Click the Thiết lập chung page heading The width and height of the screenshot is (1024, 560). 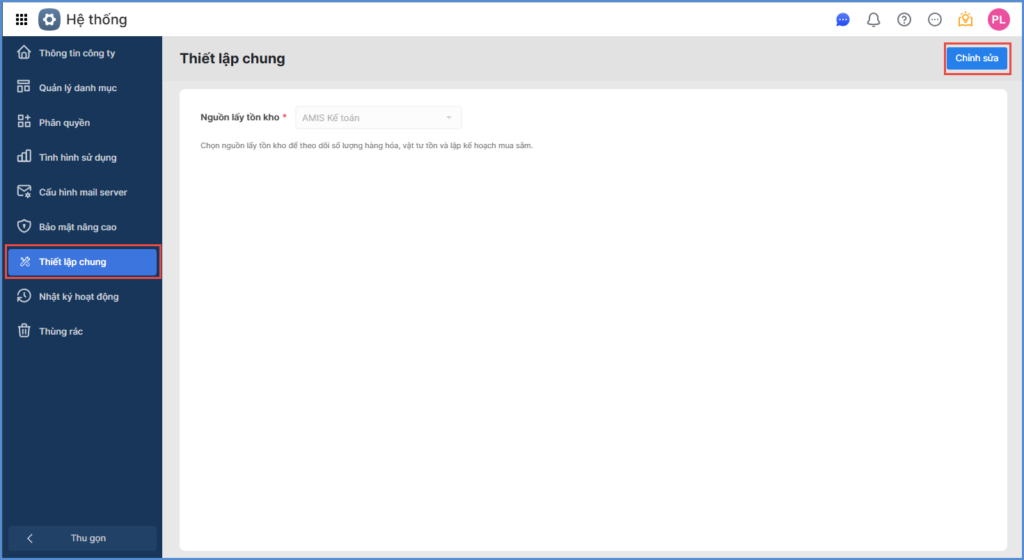[x=232, y=59]
